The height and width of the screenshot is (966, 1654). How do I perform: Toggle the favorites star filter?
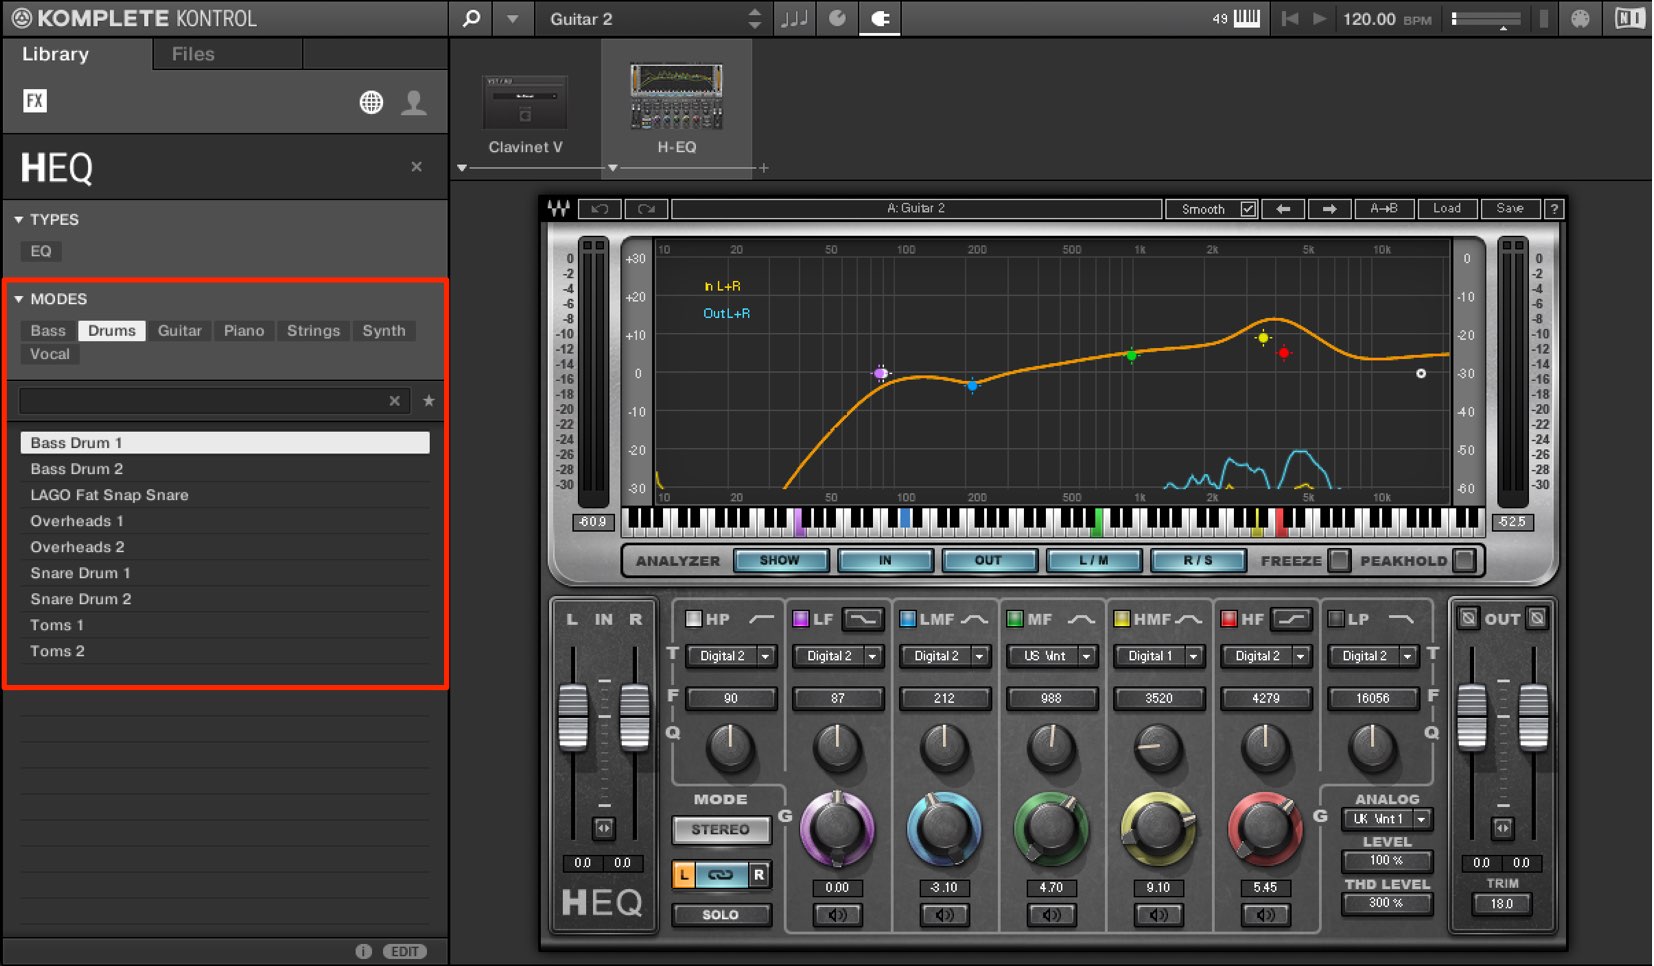pos(429,400)
